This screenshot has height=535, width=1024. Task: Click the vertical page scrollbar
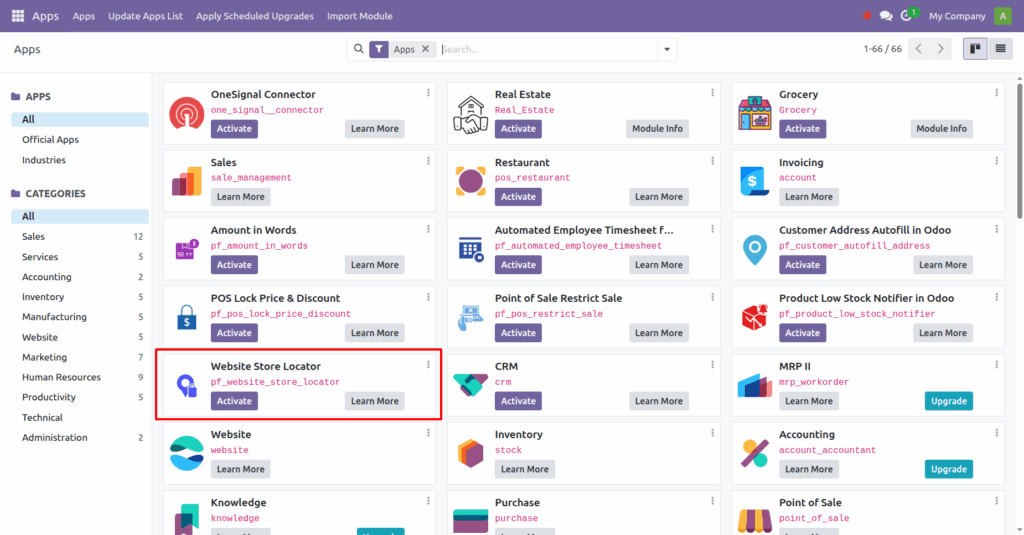point(1019,152)
